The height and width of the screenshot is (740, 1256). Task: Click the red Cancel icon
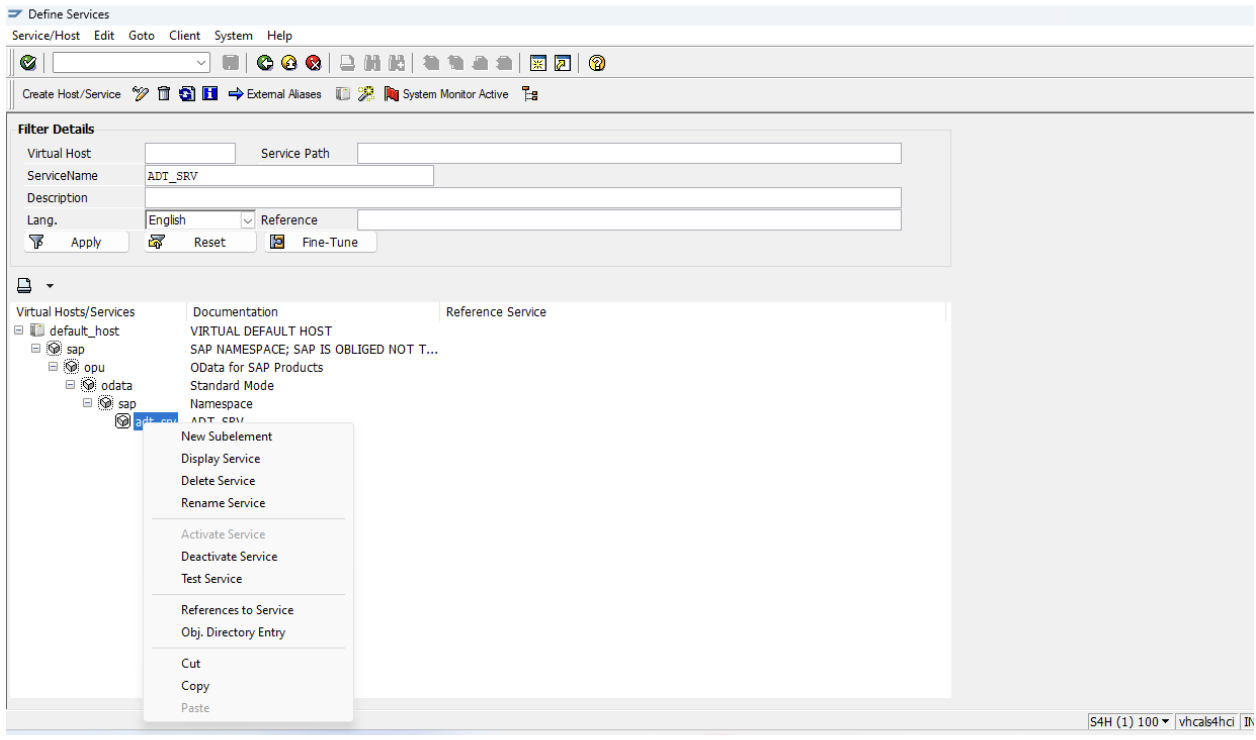coord(313,63)
